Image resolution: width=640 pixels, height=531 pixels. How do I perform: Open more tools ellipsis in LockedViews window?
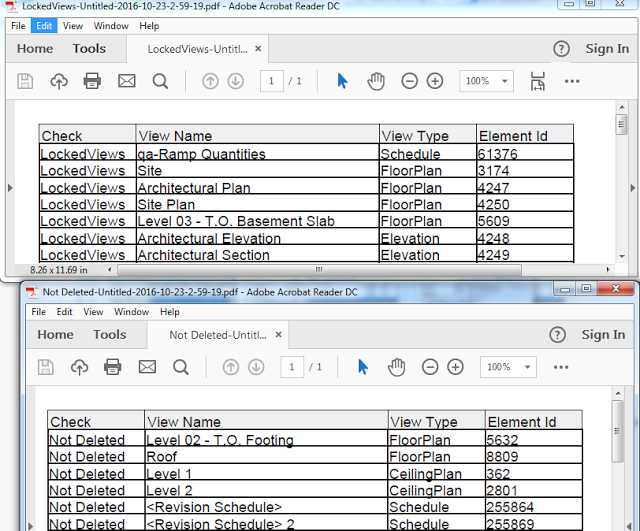(x=572, y=81)
